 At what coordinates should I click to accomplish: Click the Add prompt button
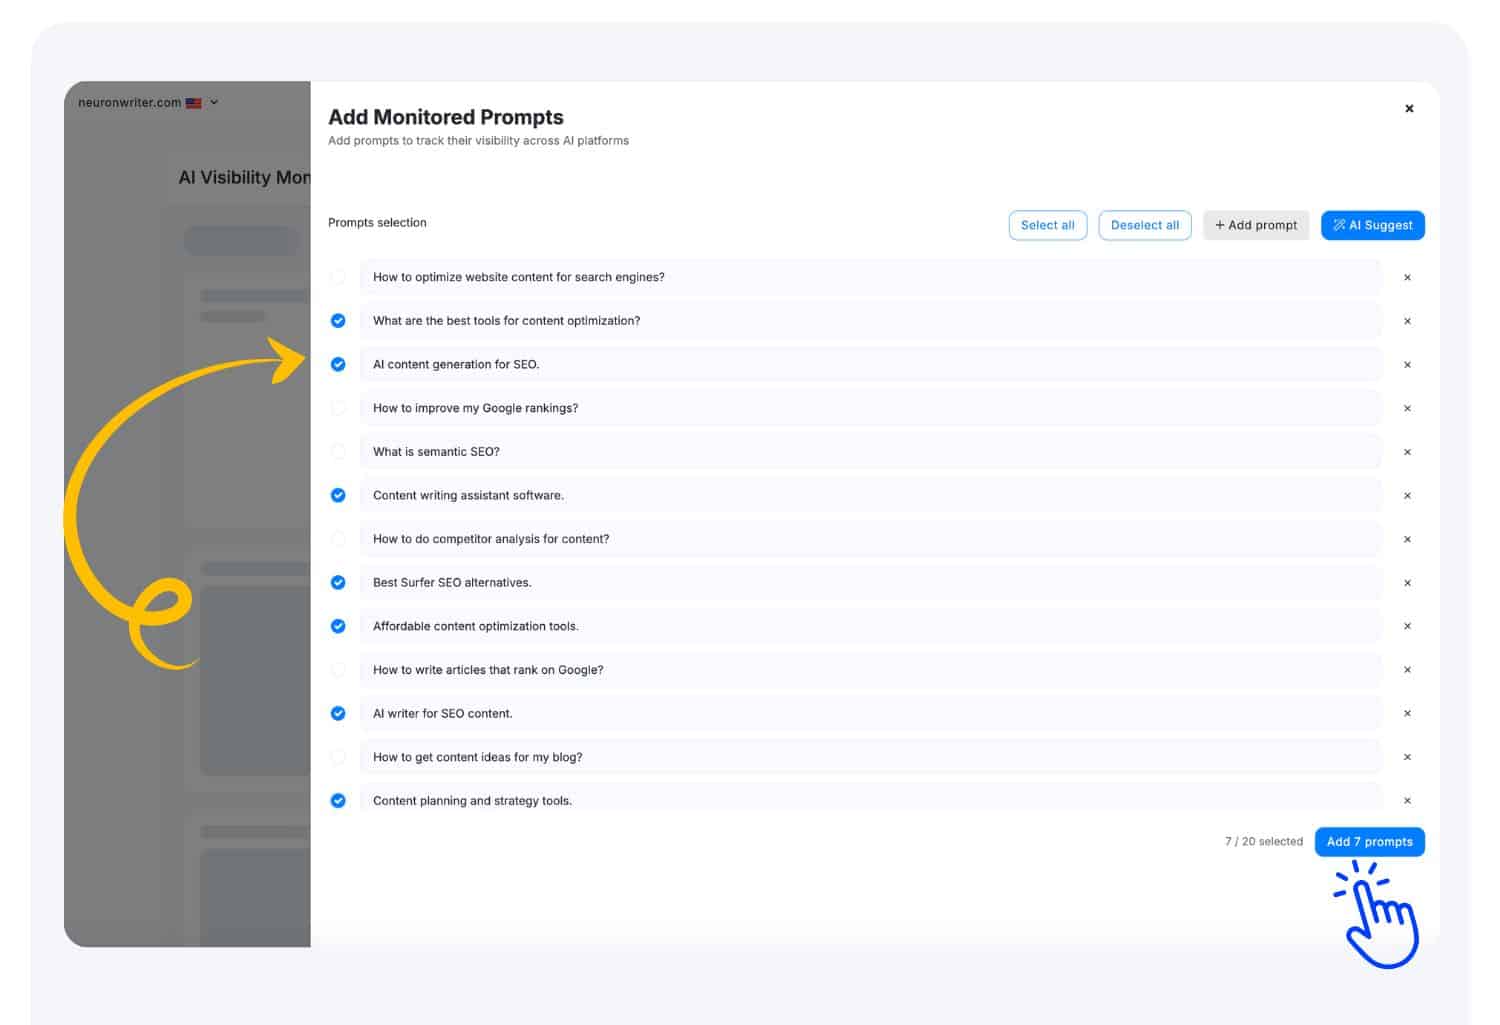(1255, 226)
